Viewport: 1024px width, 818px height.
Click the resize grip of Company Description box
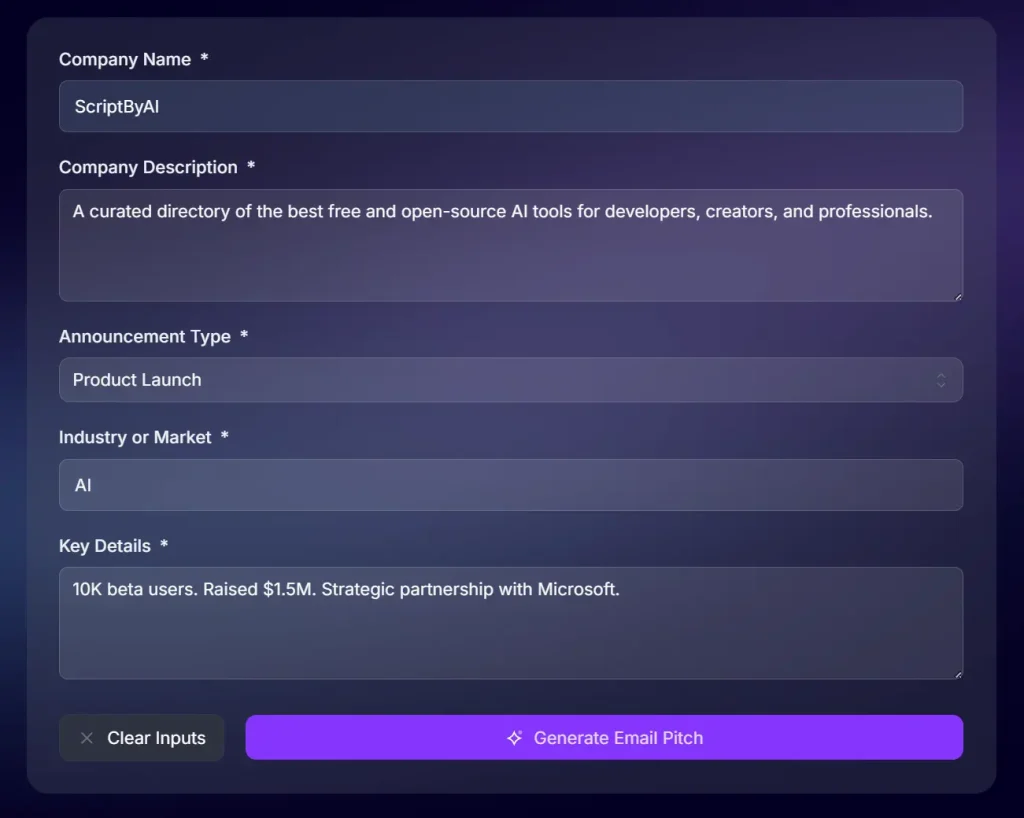click(x=955, y=294)
